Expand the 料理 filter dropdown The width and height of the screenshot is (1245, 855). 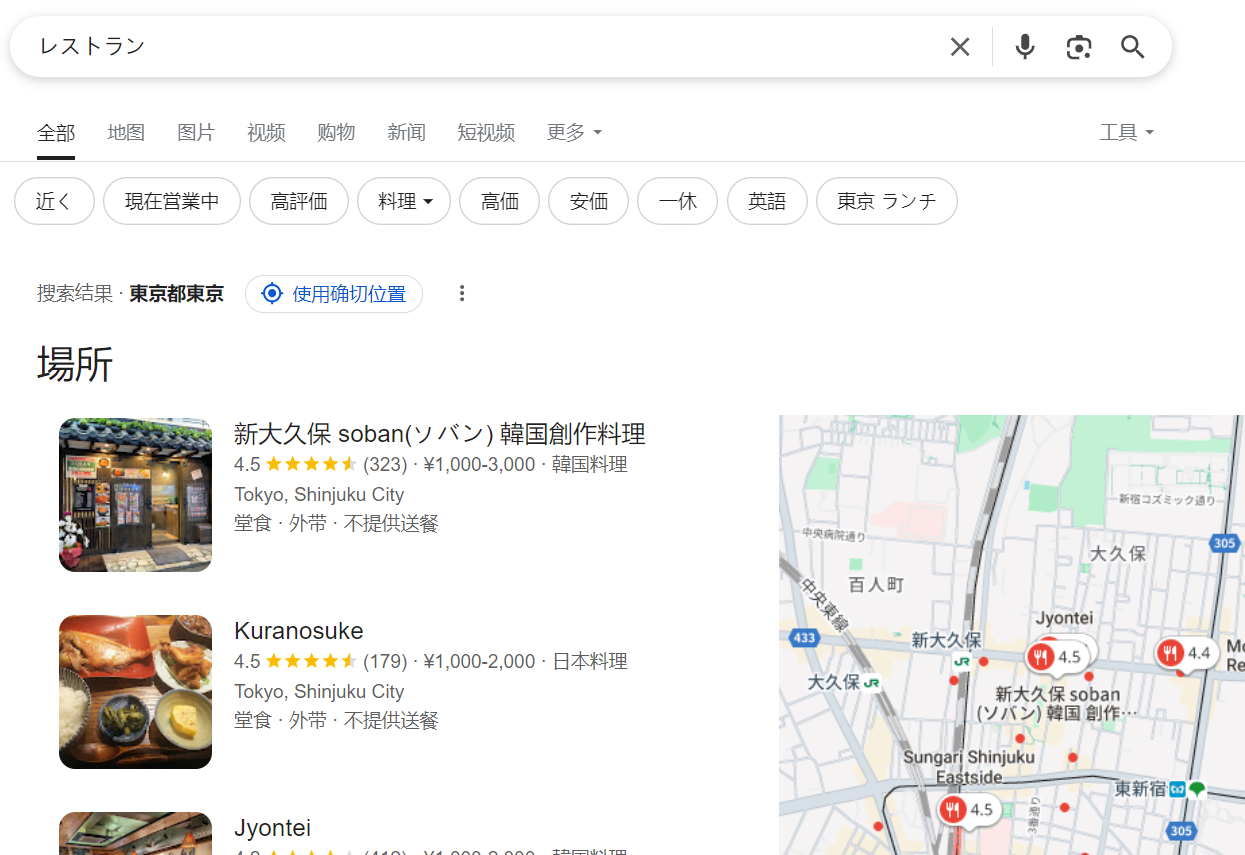click(x=404, y=201)
